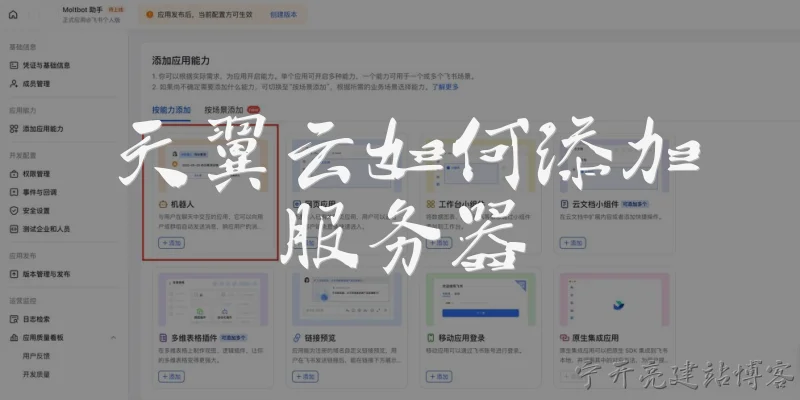
Task: Open 权限管理 in the sidebar
Action: [x=36, y=174]
